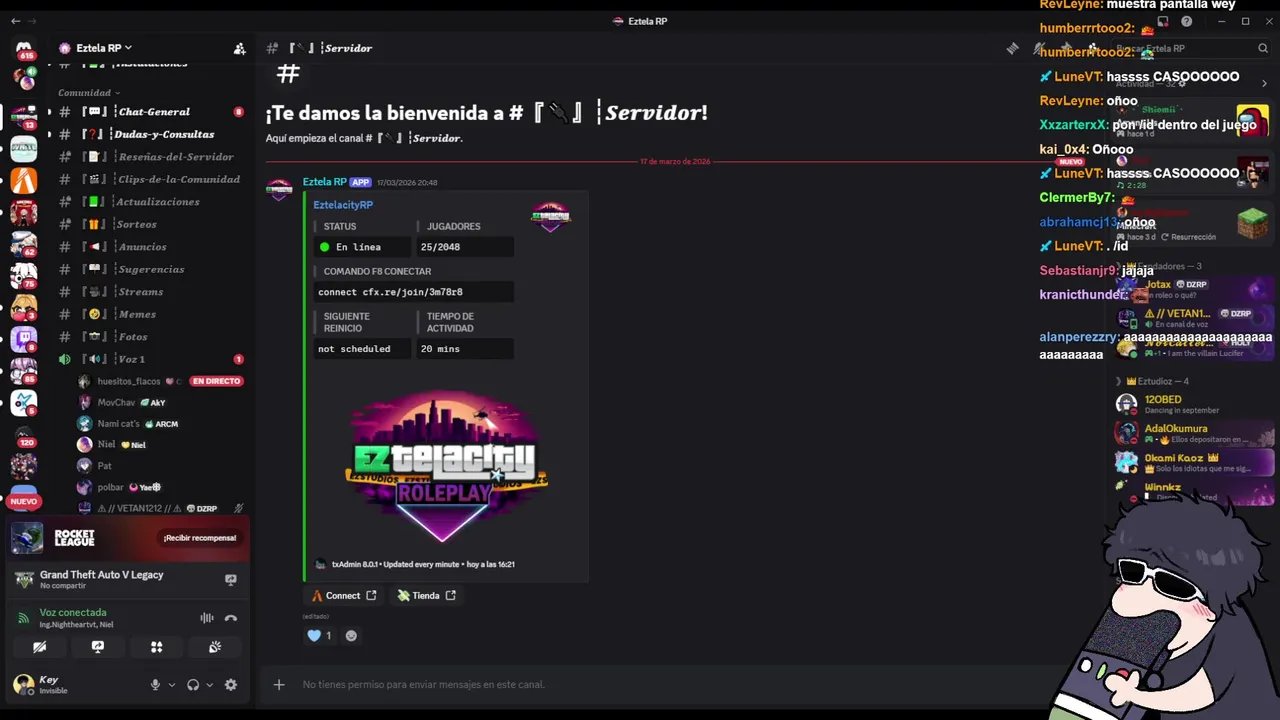Click Pat in voice channel list

[104, 466]
